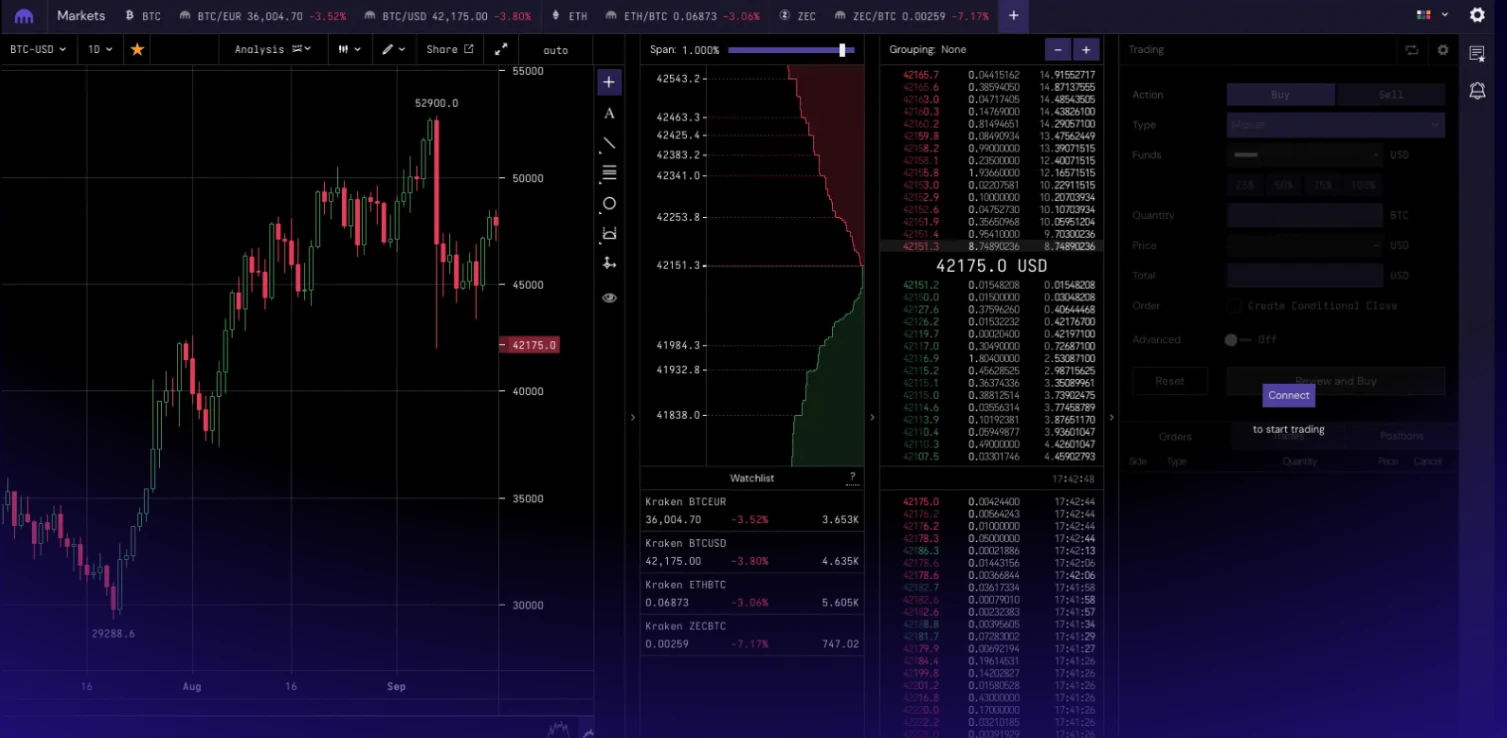The height and width of the screenshot is (738, 1507).
Task: Open the BTC-USD pair selector
Action: [x=37, y=48]
